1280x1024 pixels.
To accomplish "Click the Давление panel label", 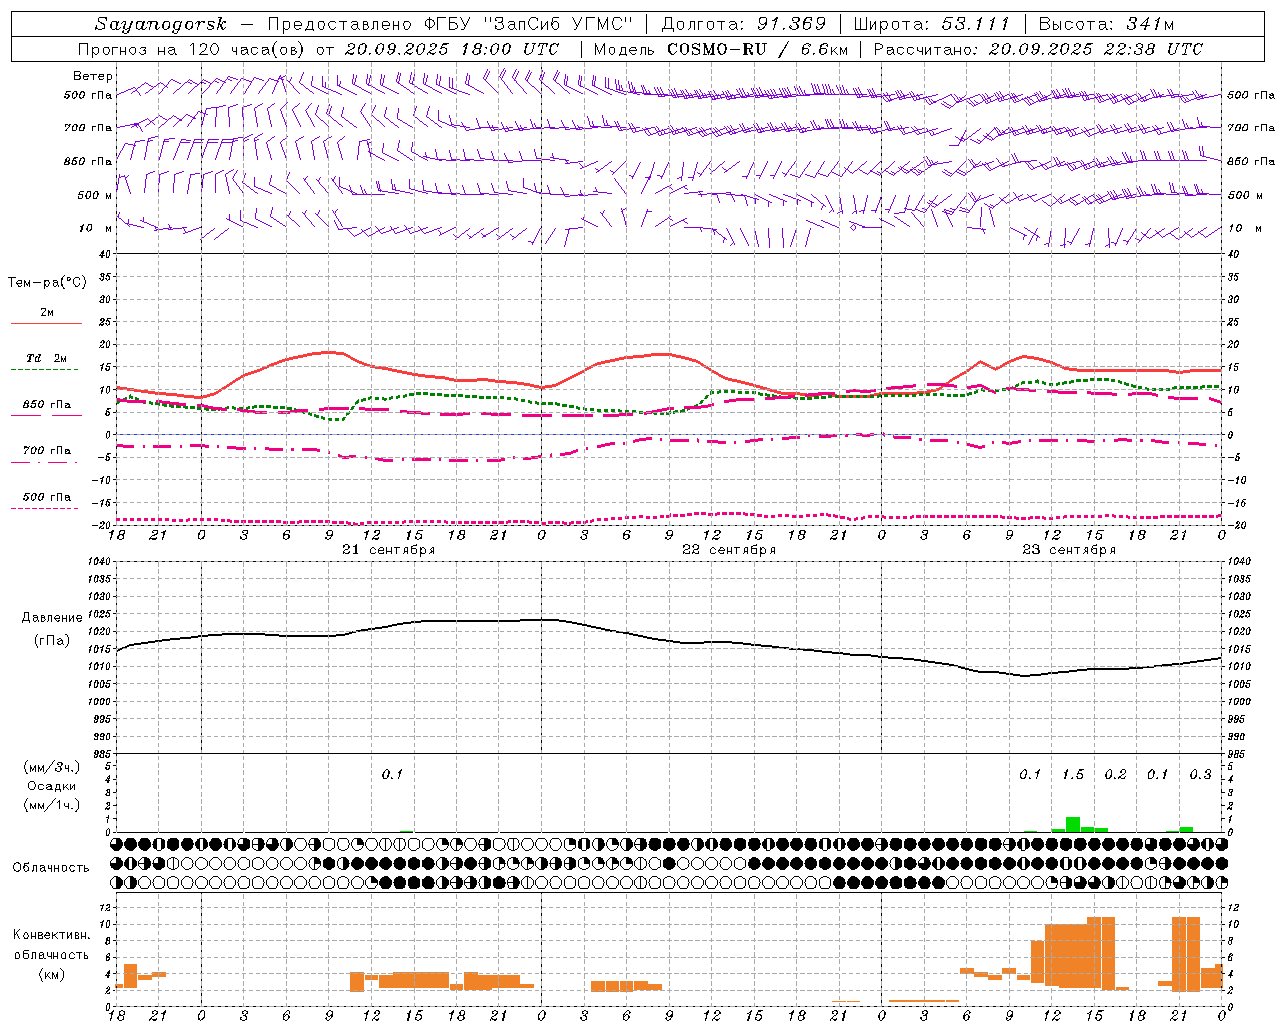I will pyautogui.click(x=52, y=618).
